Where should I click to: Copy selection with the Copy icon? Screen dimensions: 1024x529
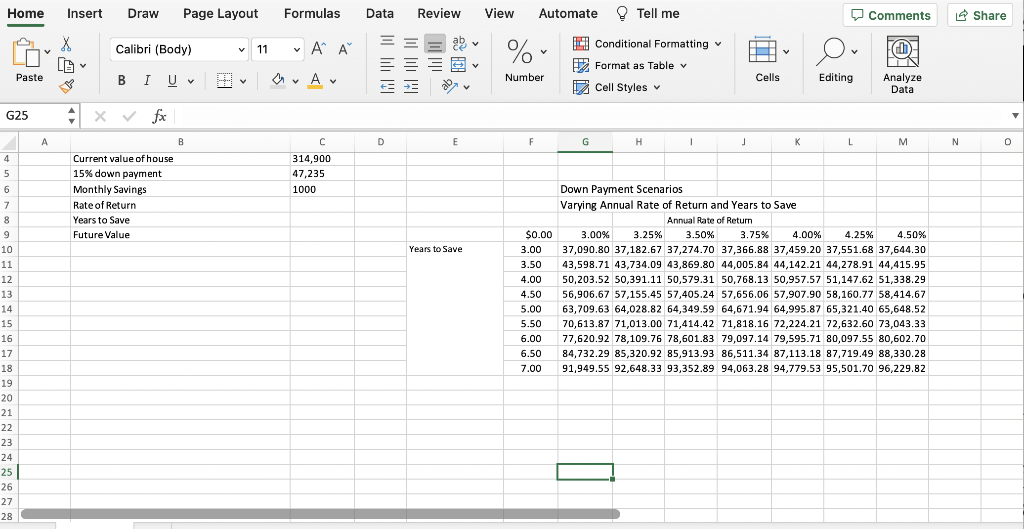pos(66,65)
